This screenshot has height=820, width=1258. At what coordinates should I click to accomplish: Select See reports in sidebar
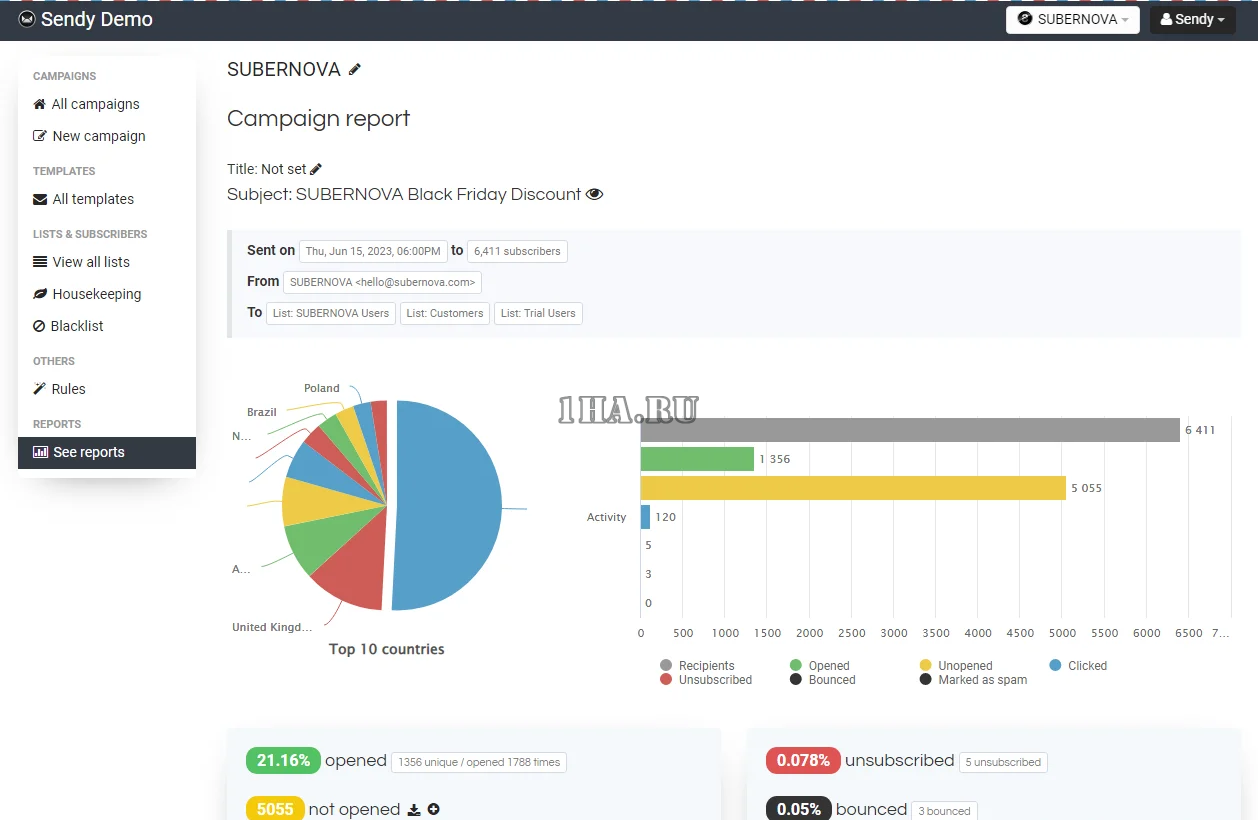point(88,452)
